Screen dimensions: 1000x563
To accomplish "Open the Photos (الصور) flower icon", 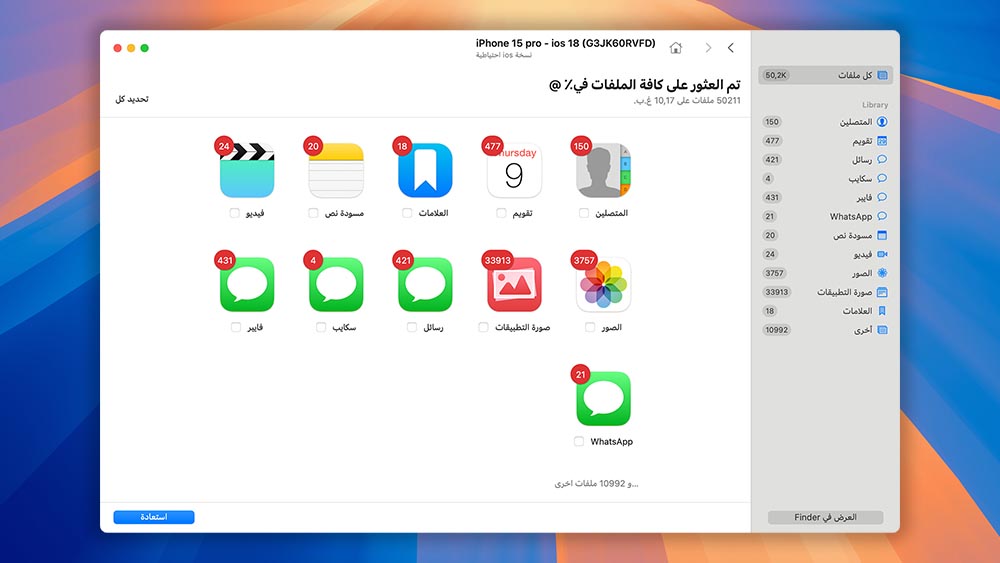I will (x=603, y=284).
